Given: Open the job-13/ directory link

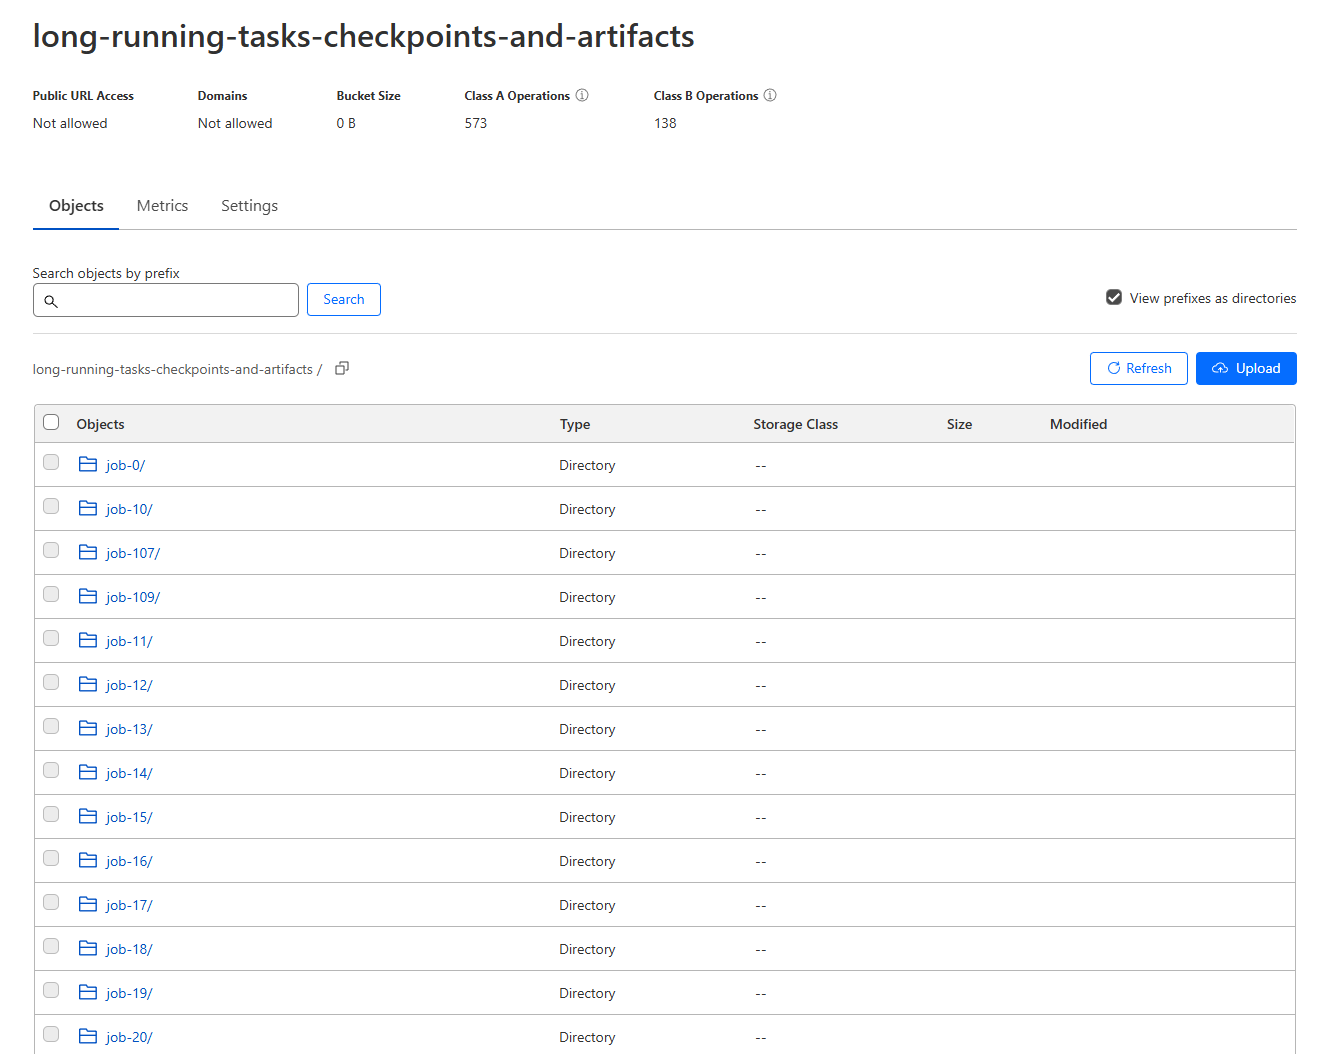Looking at the screenshot, I should [129, 729].
